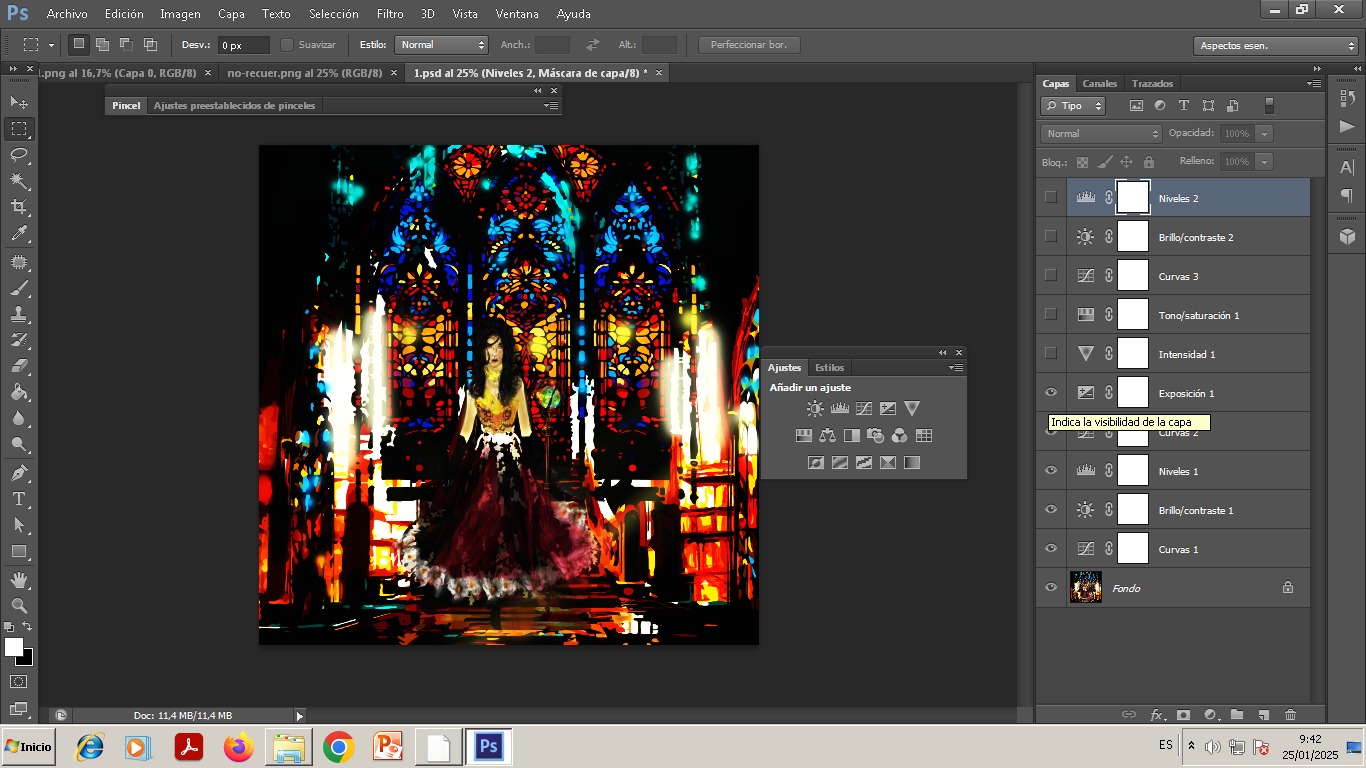Open the layer blend mode Normal dropdown
This screenshot has width=1366, height=768.
pyautogui.click(x=1101, y=133)
